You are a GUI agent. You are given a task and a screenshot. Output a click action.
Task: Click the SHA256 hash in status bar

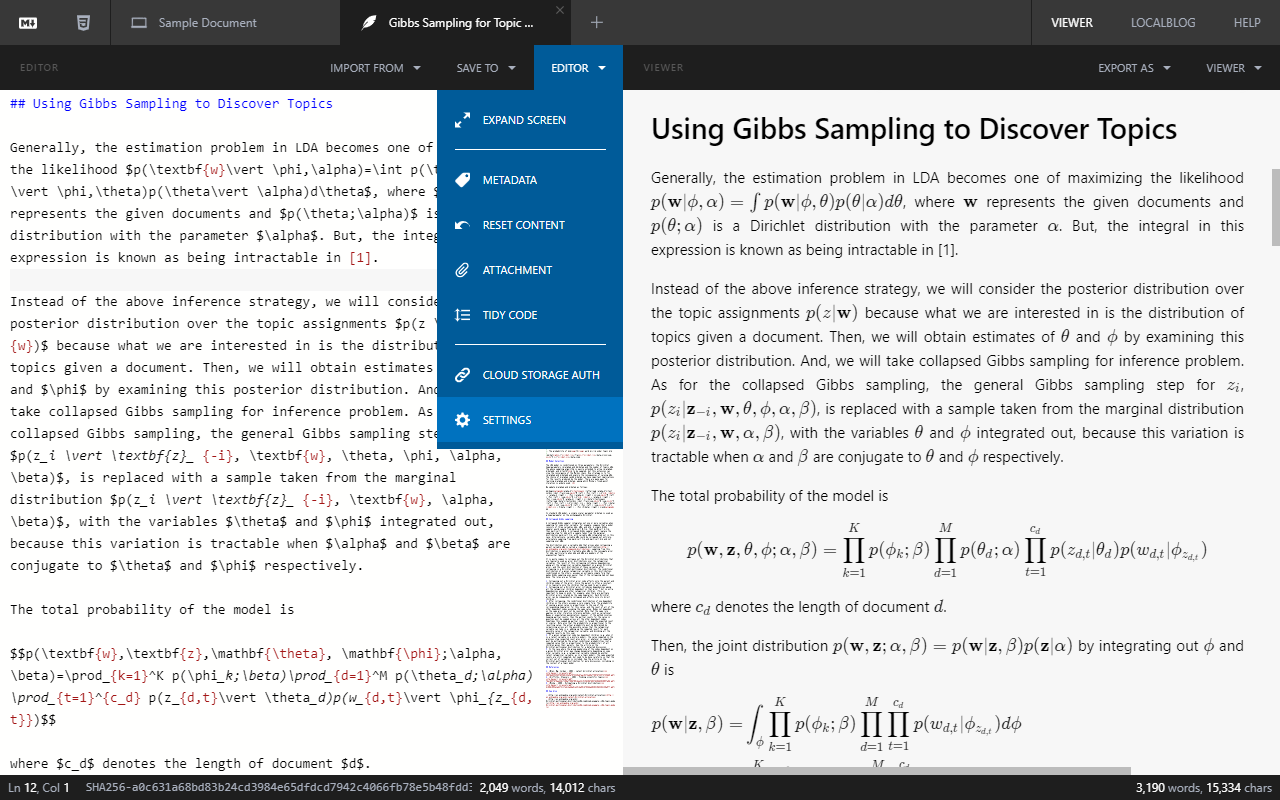278,788
